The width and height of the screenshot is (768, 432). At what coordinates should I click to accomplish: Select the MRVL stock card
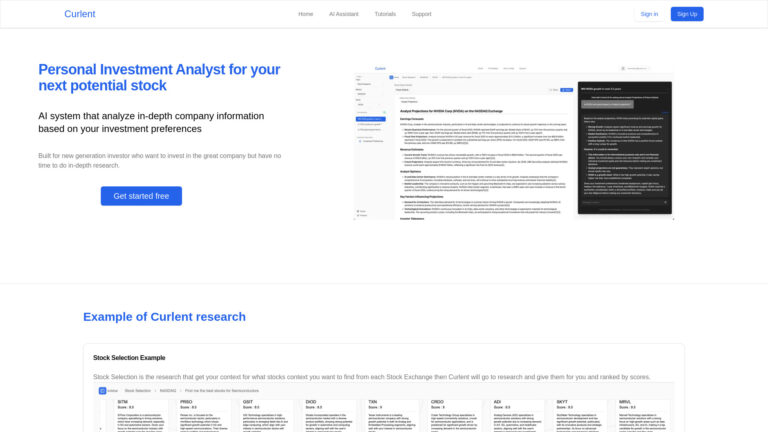(x=642, y=415)
